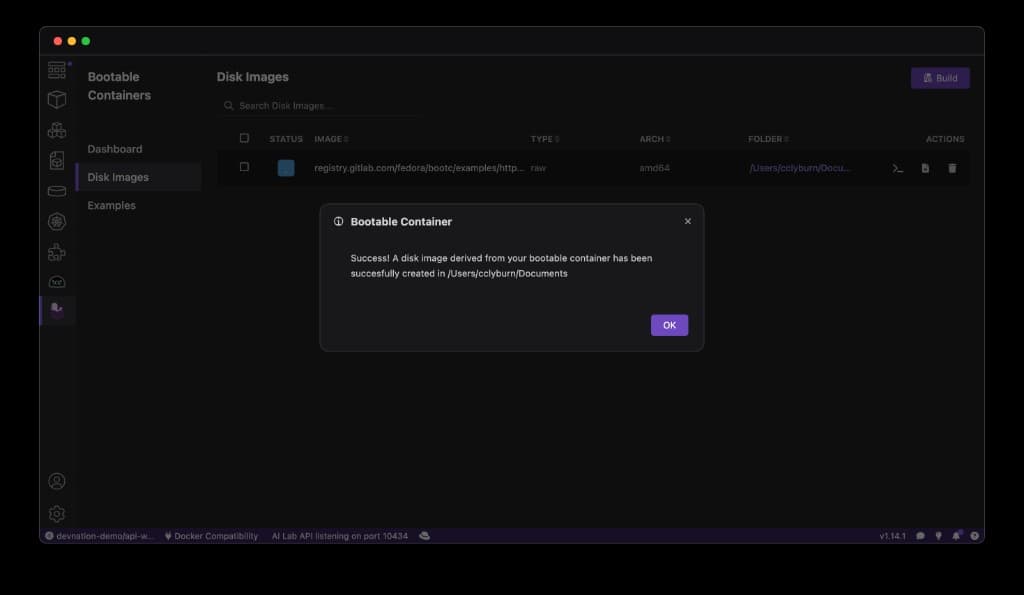This screenshot has height=595, width=1024.
Task: Click OK in the Bootable Container dialog
Action: point(669,325)
